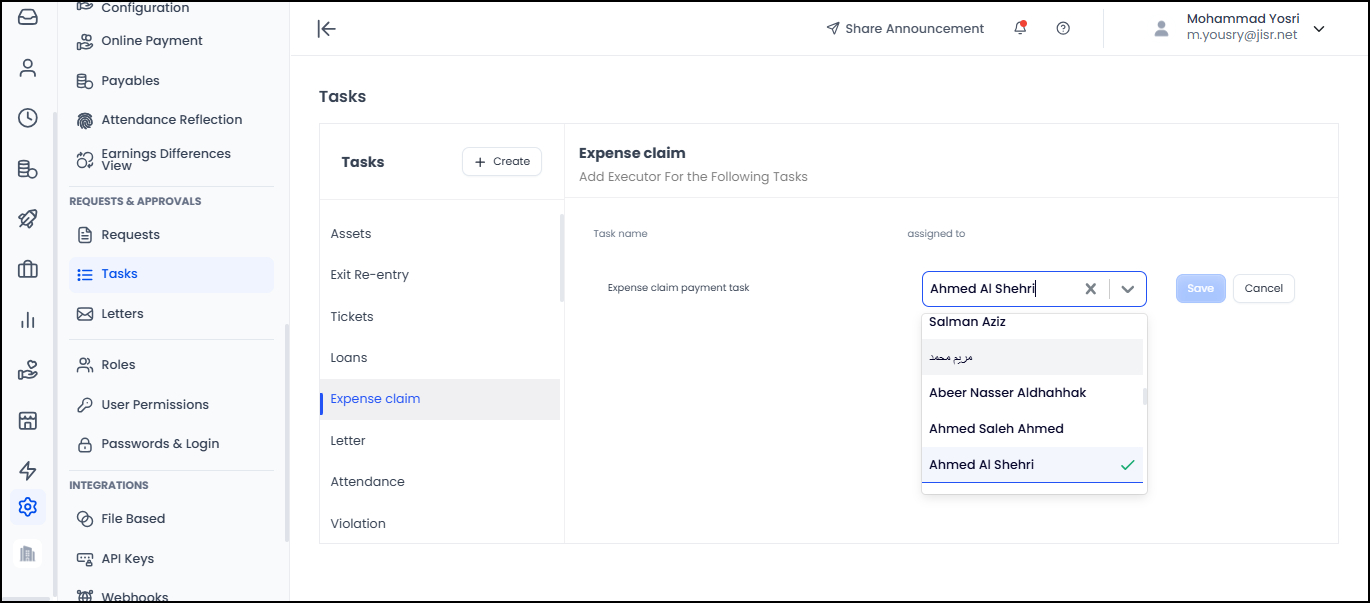Click the bar chart analytics icon
The height and width of the screenshot is (603, 1370).
28,320
